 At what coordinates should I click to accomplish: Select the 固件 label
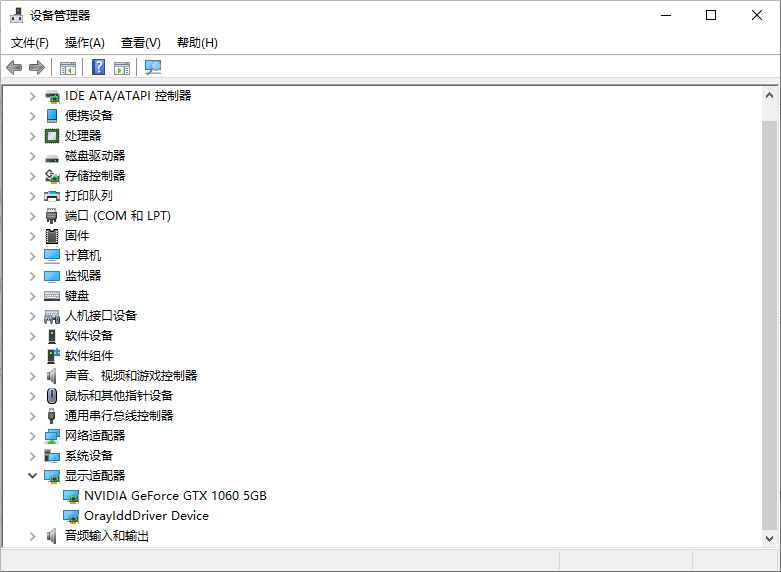click(77, 235)
